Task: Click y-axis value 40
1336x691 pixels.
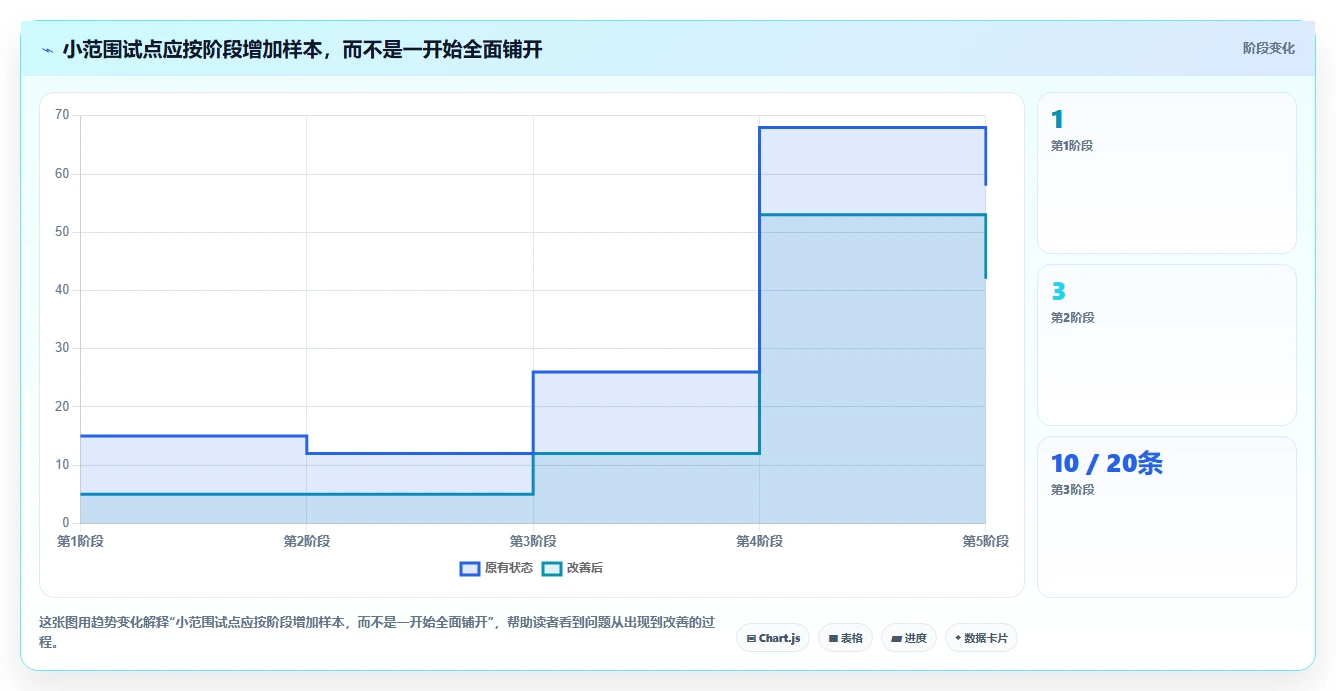Action: pyautogui.click(x=62, y=290)
